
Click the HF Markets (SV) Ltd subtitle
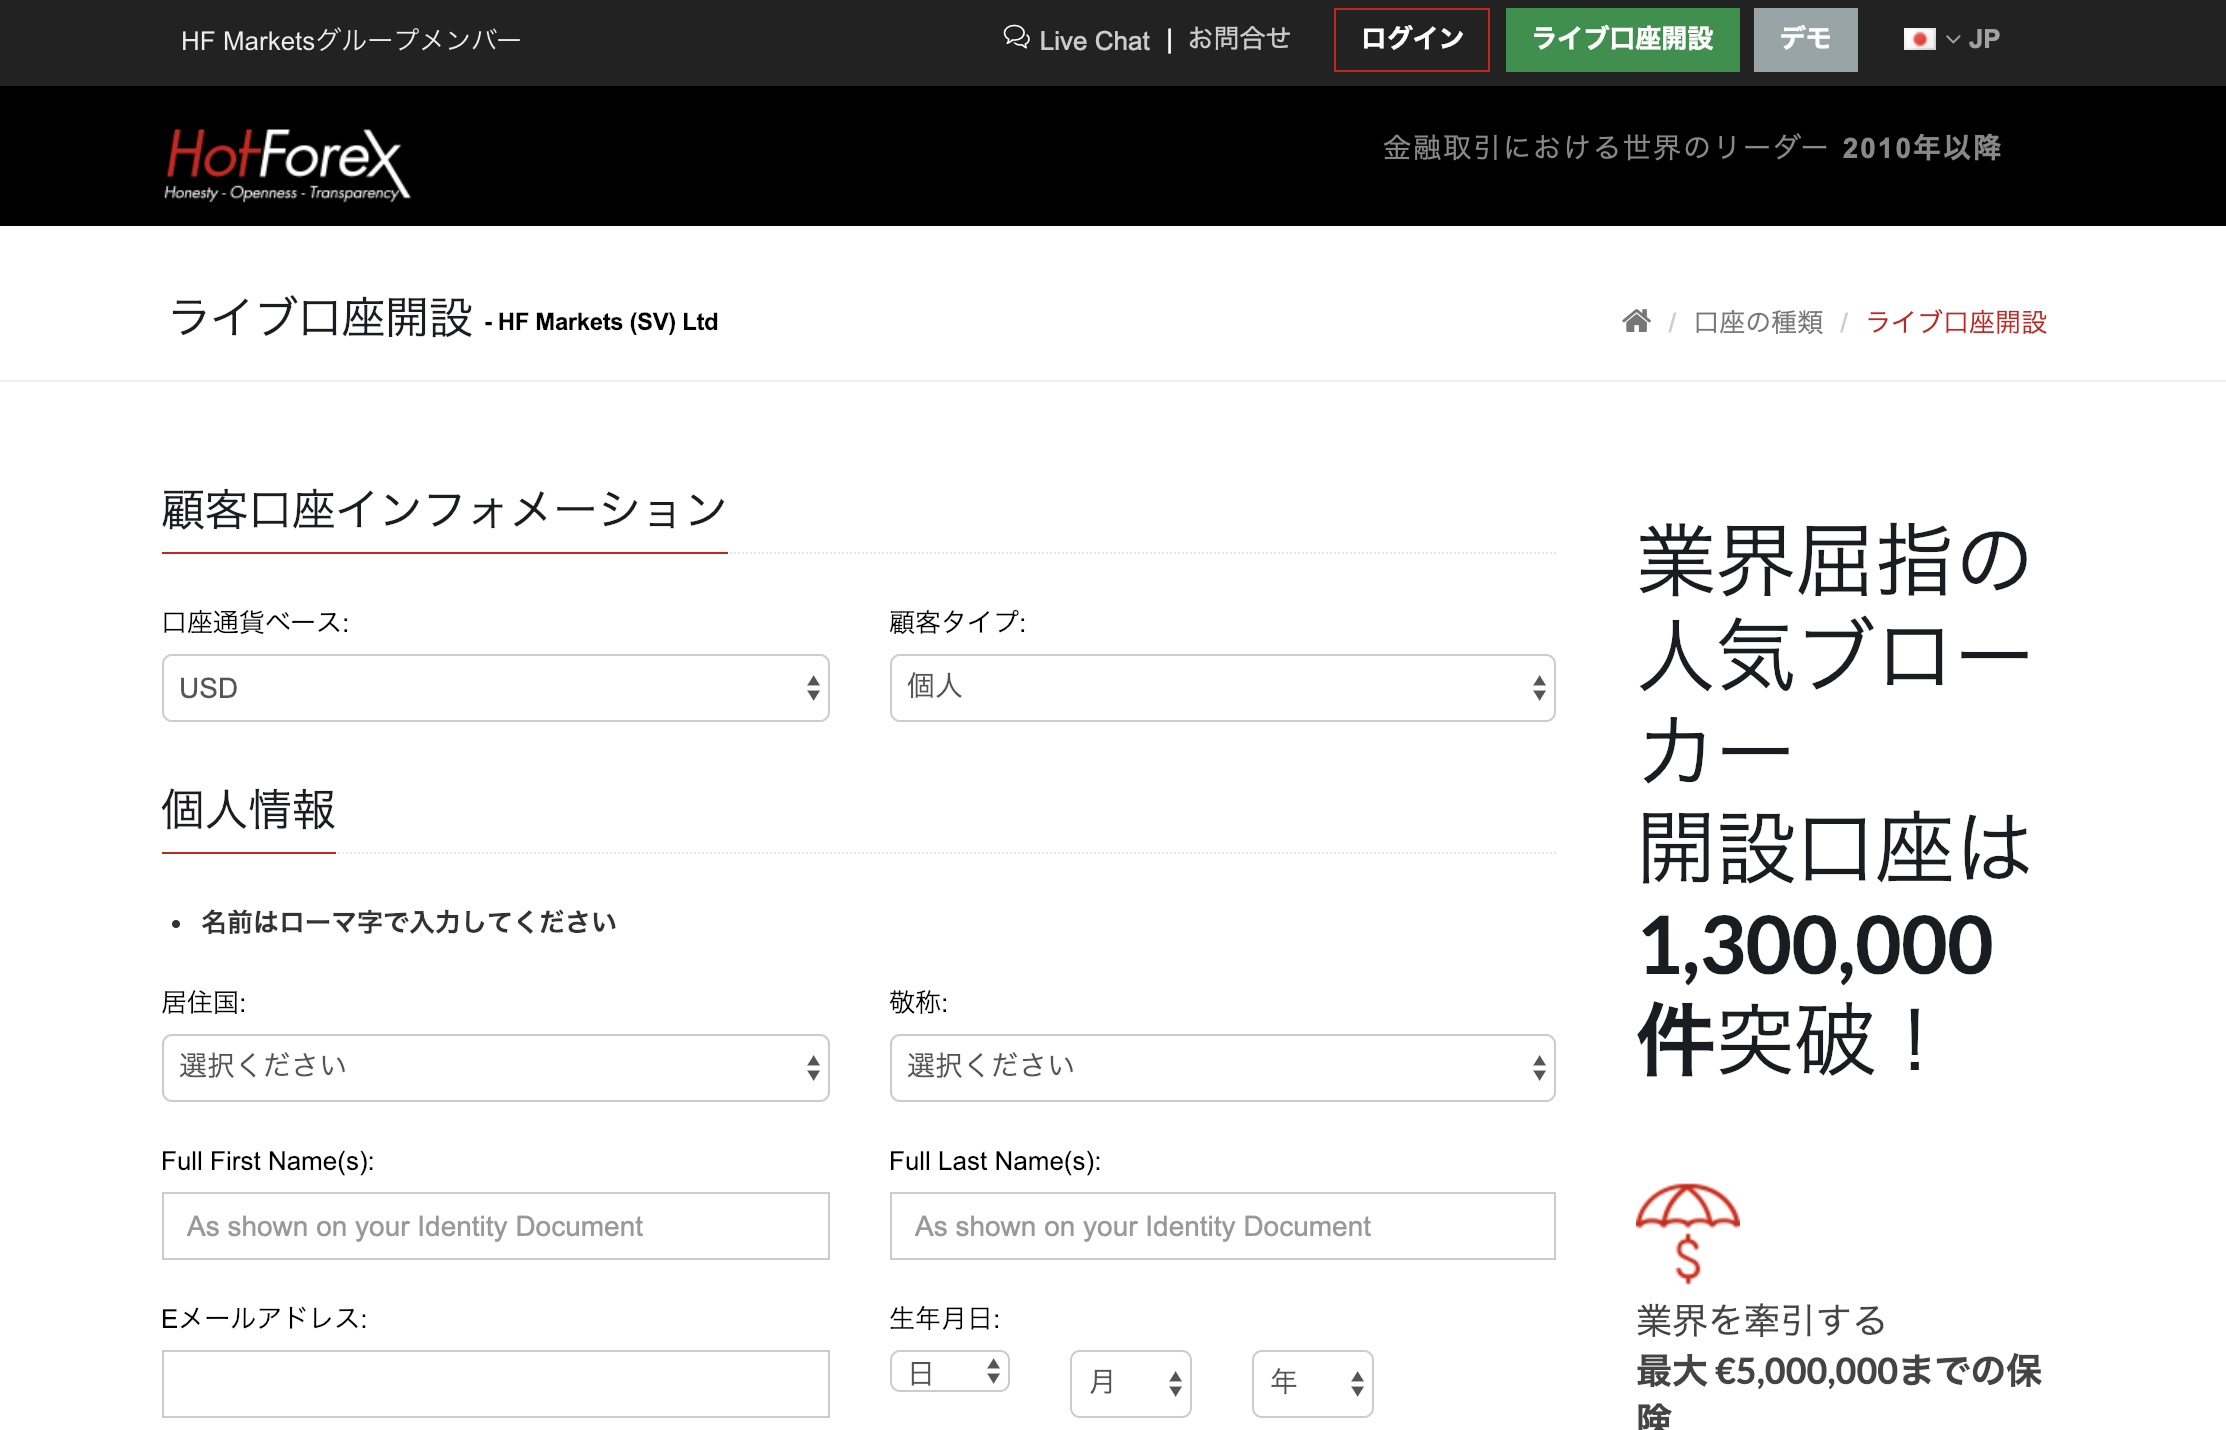pos(608,322)
